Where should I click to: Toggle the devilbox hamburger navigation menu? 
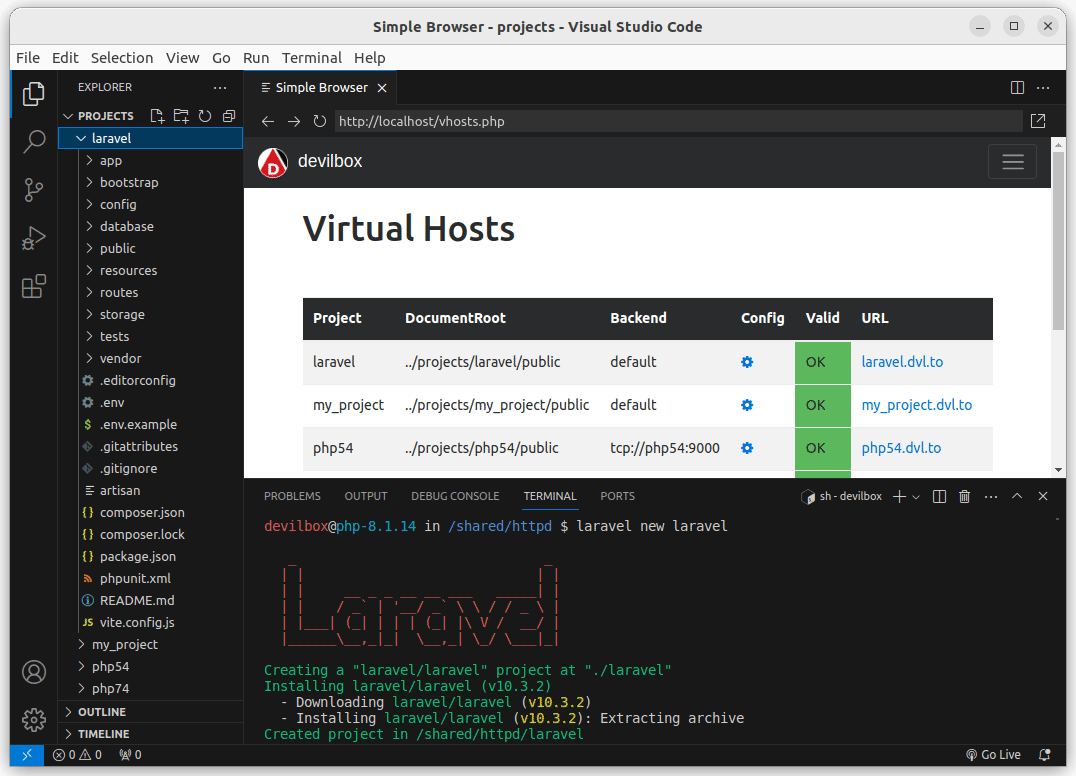click(x=1012, y=162)
